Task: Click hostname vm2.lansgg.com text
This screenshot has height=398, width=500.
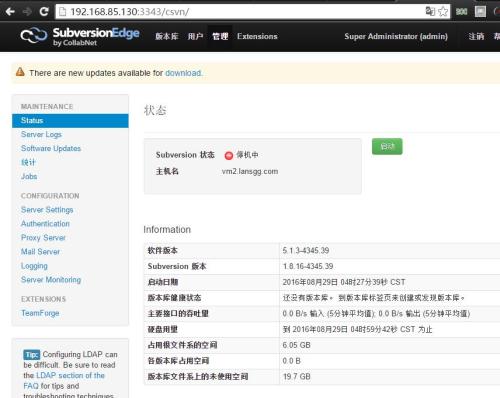Action: (x=250, y=172)
